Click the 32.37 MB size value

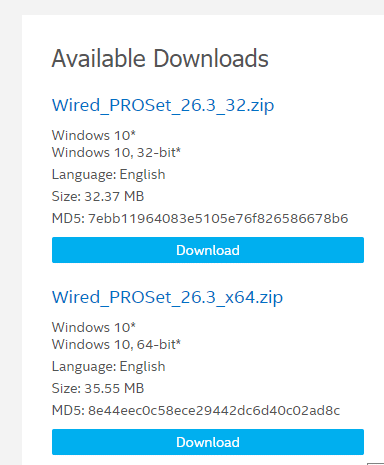pos(114,196)
